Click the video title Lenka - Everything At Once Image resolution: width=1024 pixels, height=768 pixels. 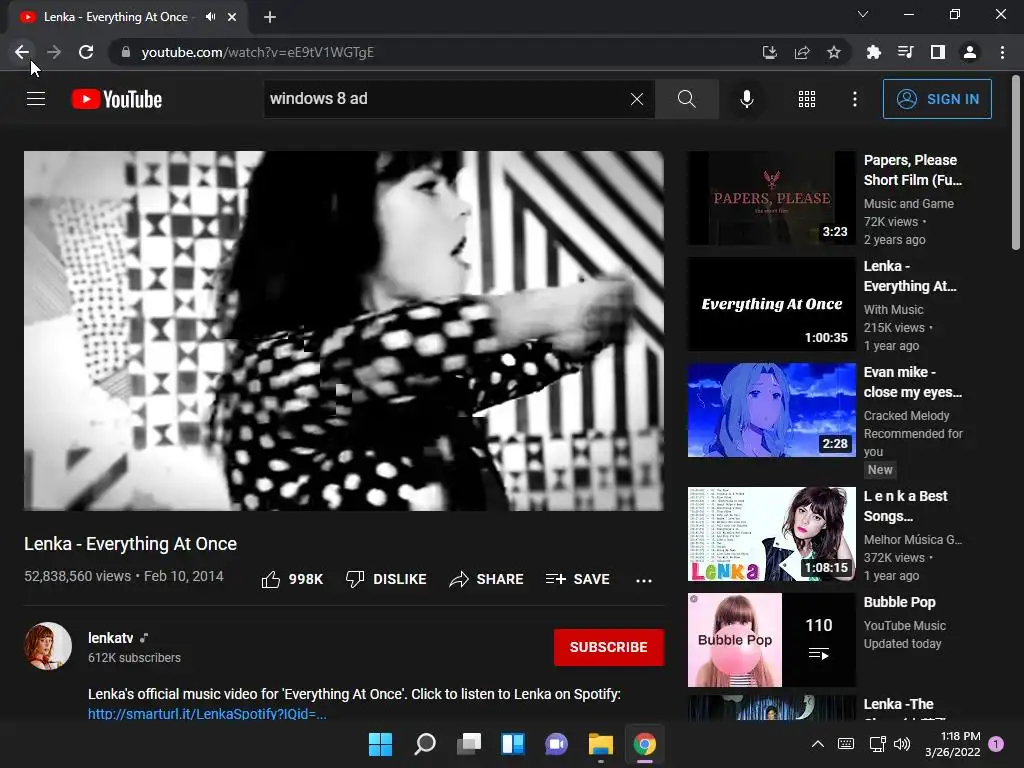(131, 544)
